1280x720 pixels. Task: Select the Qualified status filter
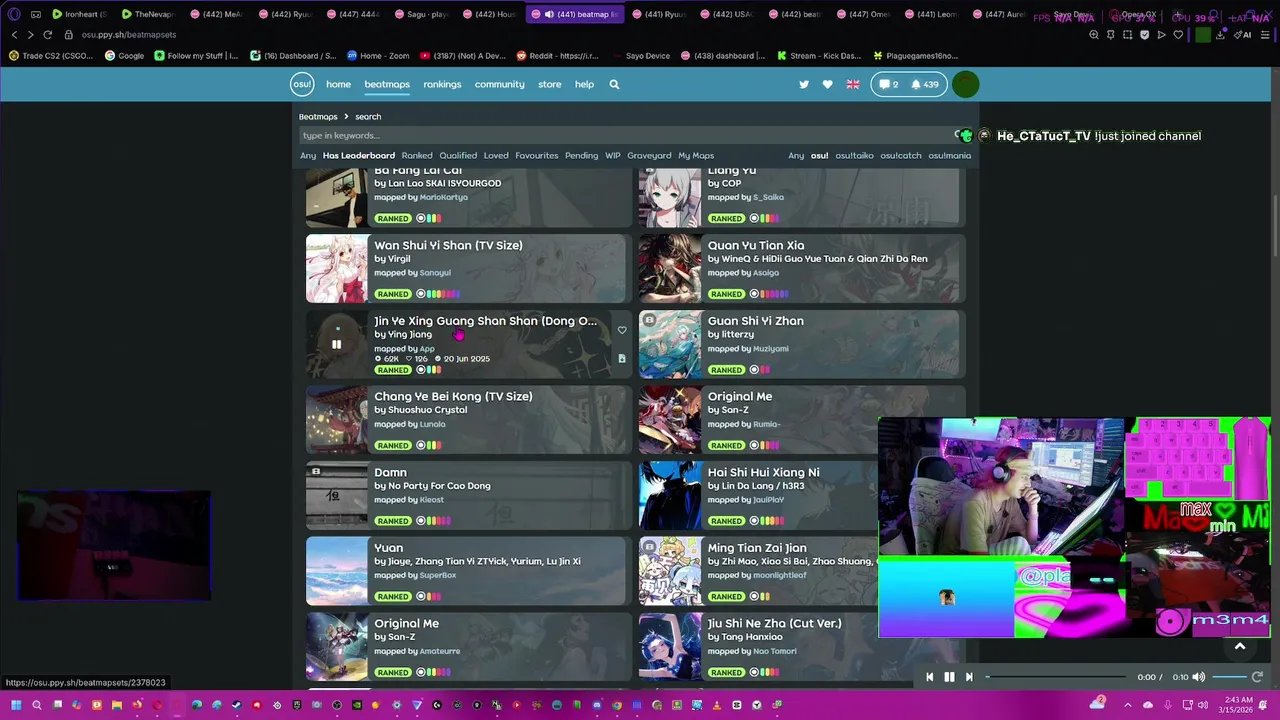click(x=458, y=156)
